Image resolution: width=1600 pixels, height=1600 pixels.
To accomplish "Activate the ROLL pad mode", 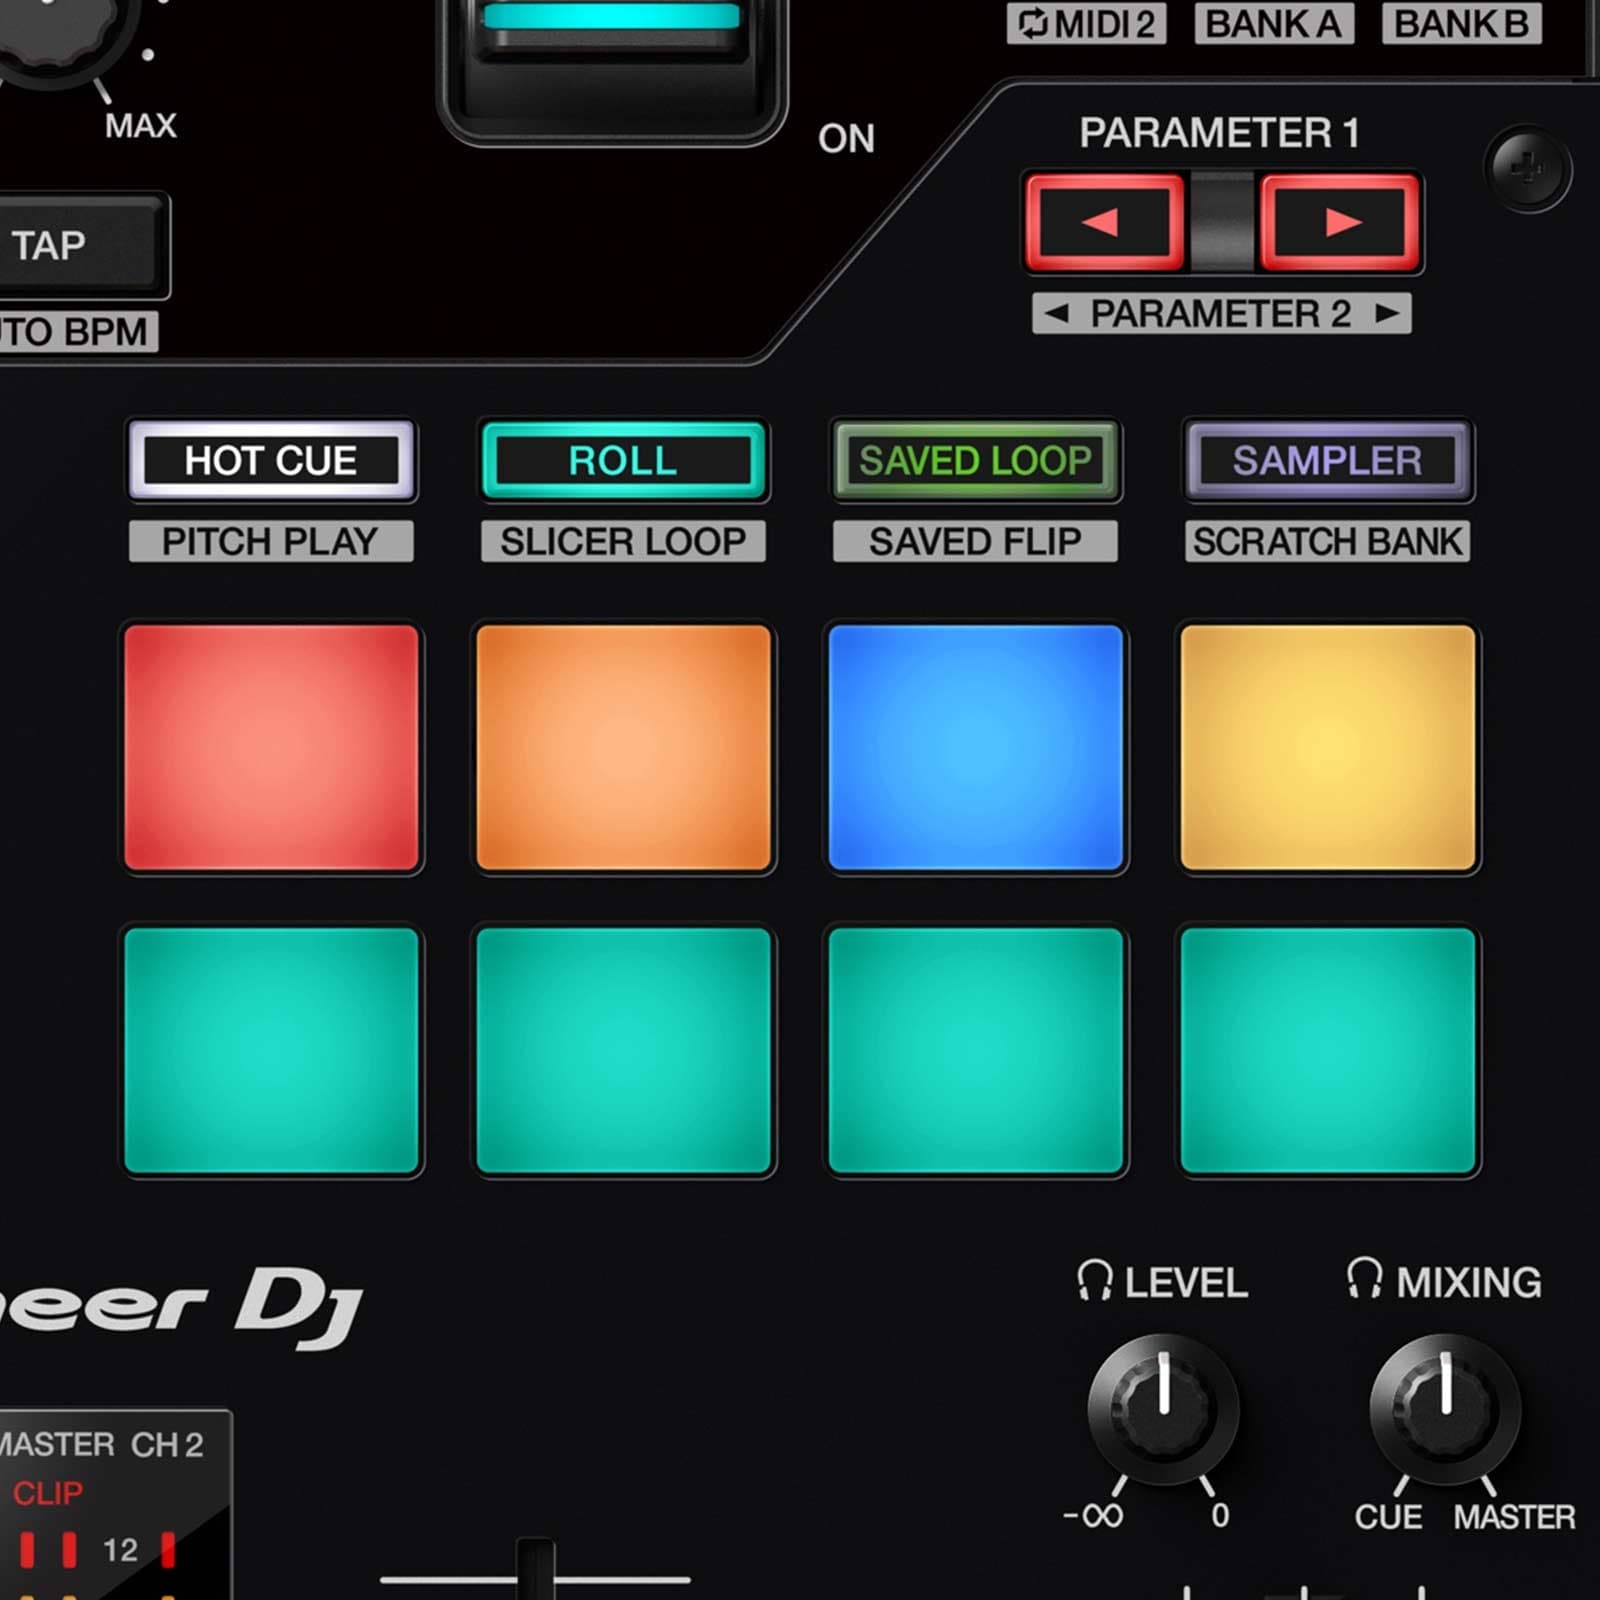I will point(623,460).
